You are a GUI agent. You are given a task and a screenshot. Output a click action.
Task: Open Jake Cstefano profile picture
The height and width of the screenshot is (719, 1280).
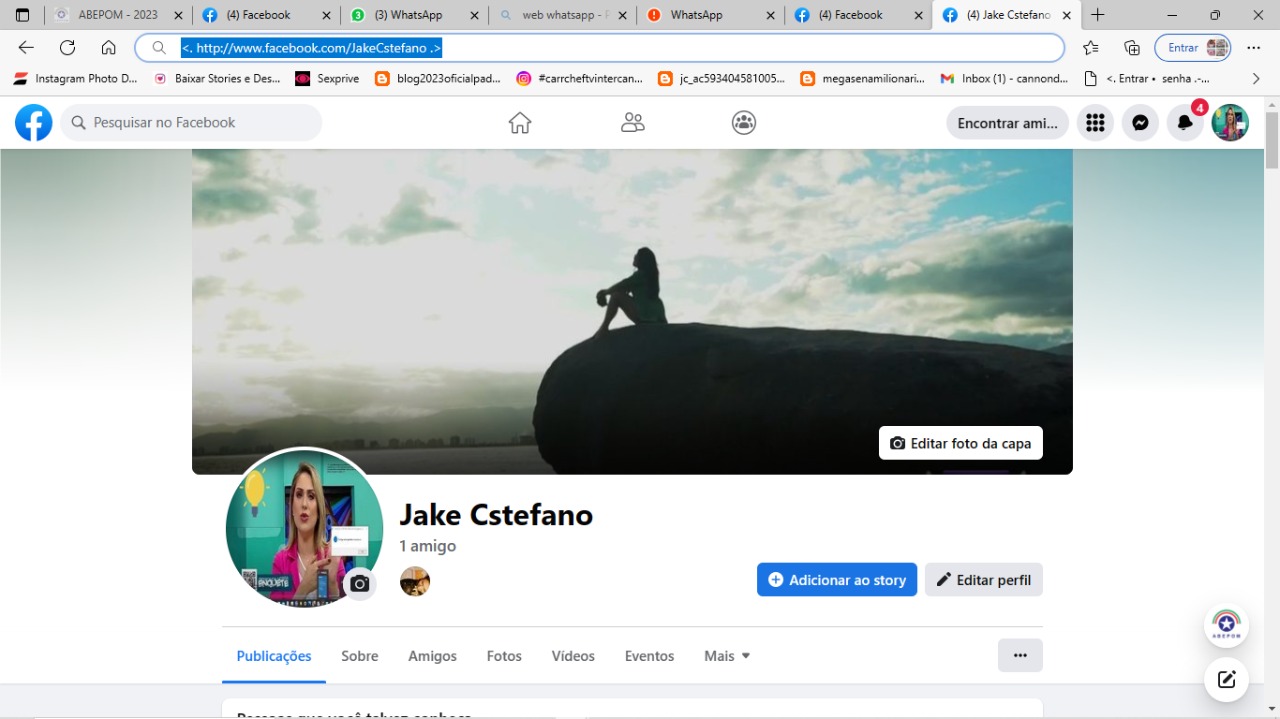pos(304,528)
